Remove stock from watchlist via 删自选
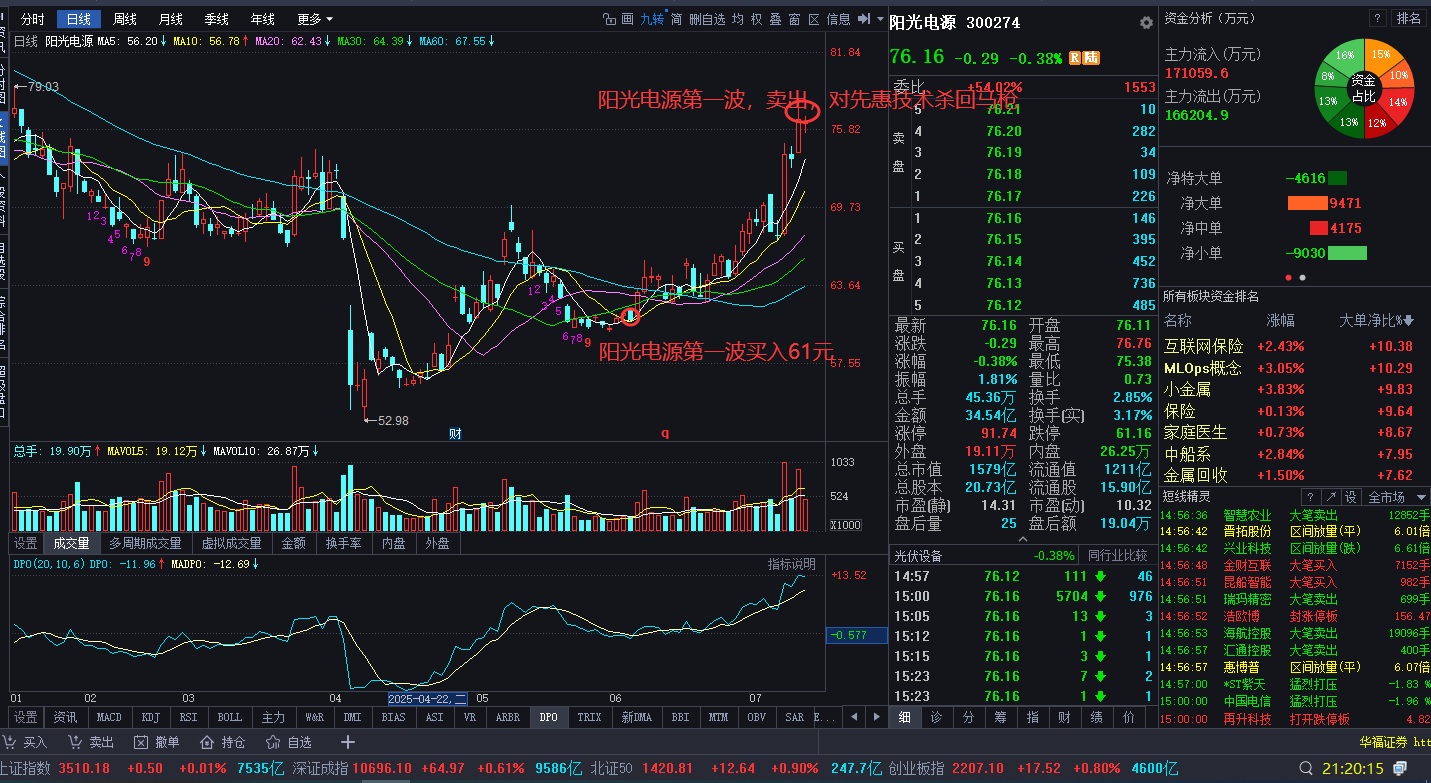The image size is (1431, 783). tap(707, 19)
